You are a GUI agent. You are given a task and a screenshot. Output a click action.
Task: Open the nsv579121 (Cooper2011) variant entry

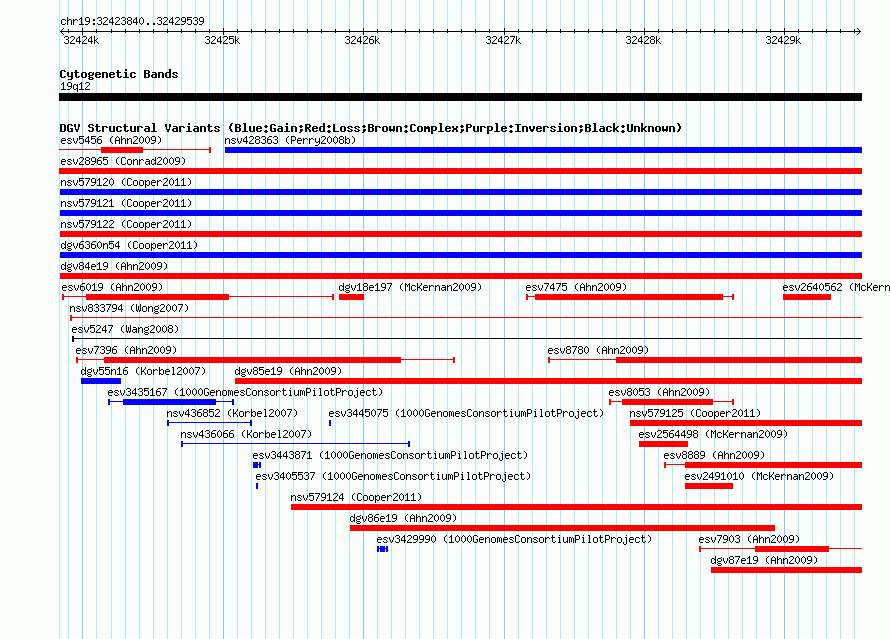tap(126, 203)
